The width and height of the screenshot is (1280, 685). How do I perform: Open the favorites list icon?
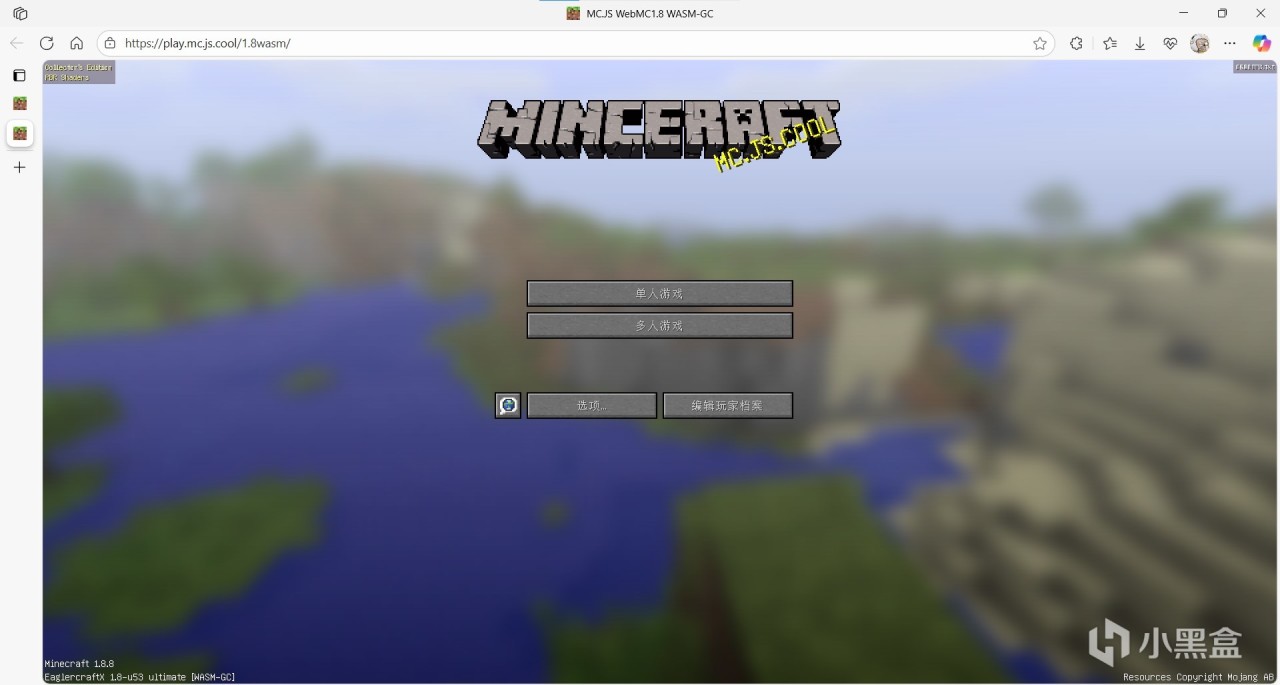pos(1110,43)
